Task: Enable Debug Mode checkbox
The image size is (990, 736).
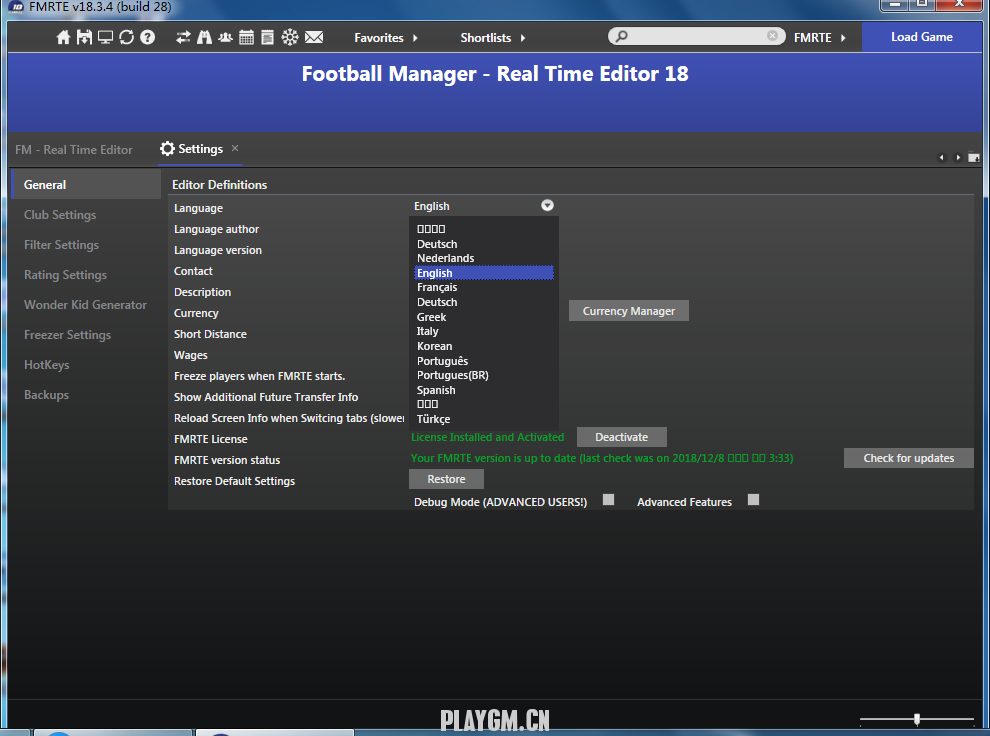Action: coord(608,500)
